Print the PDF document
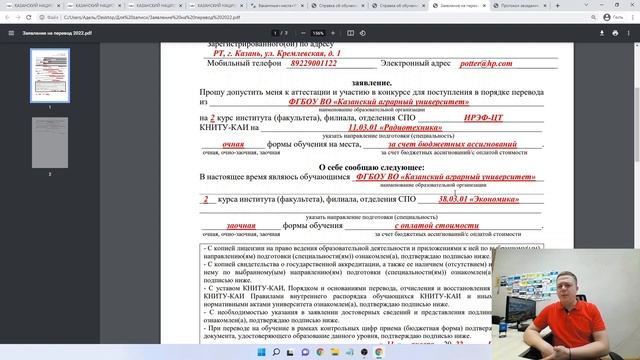Image resolution: width=640 pixels, height=360 pixels. 615,33
